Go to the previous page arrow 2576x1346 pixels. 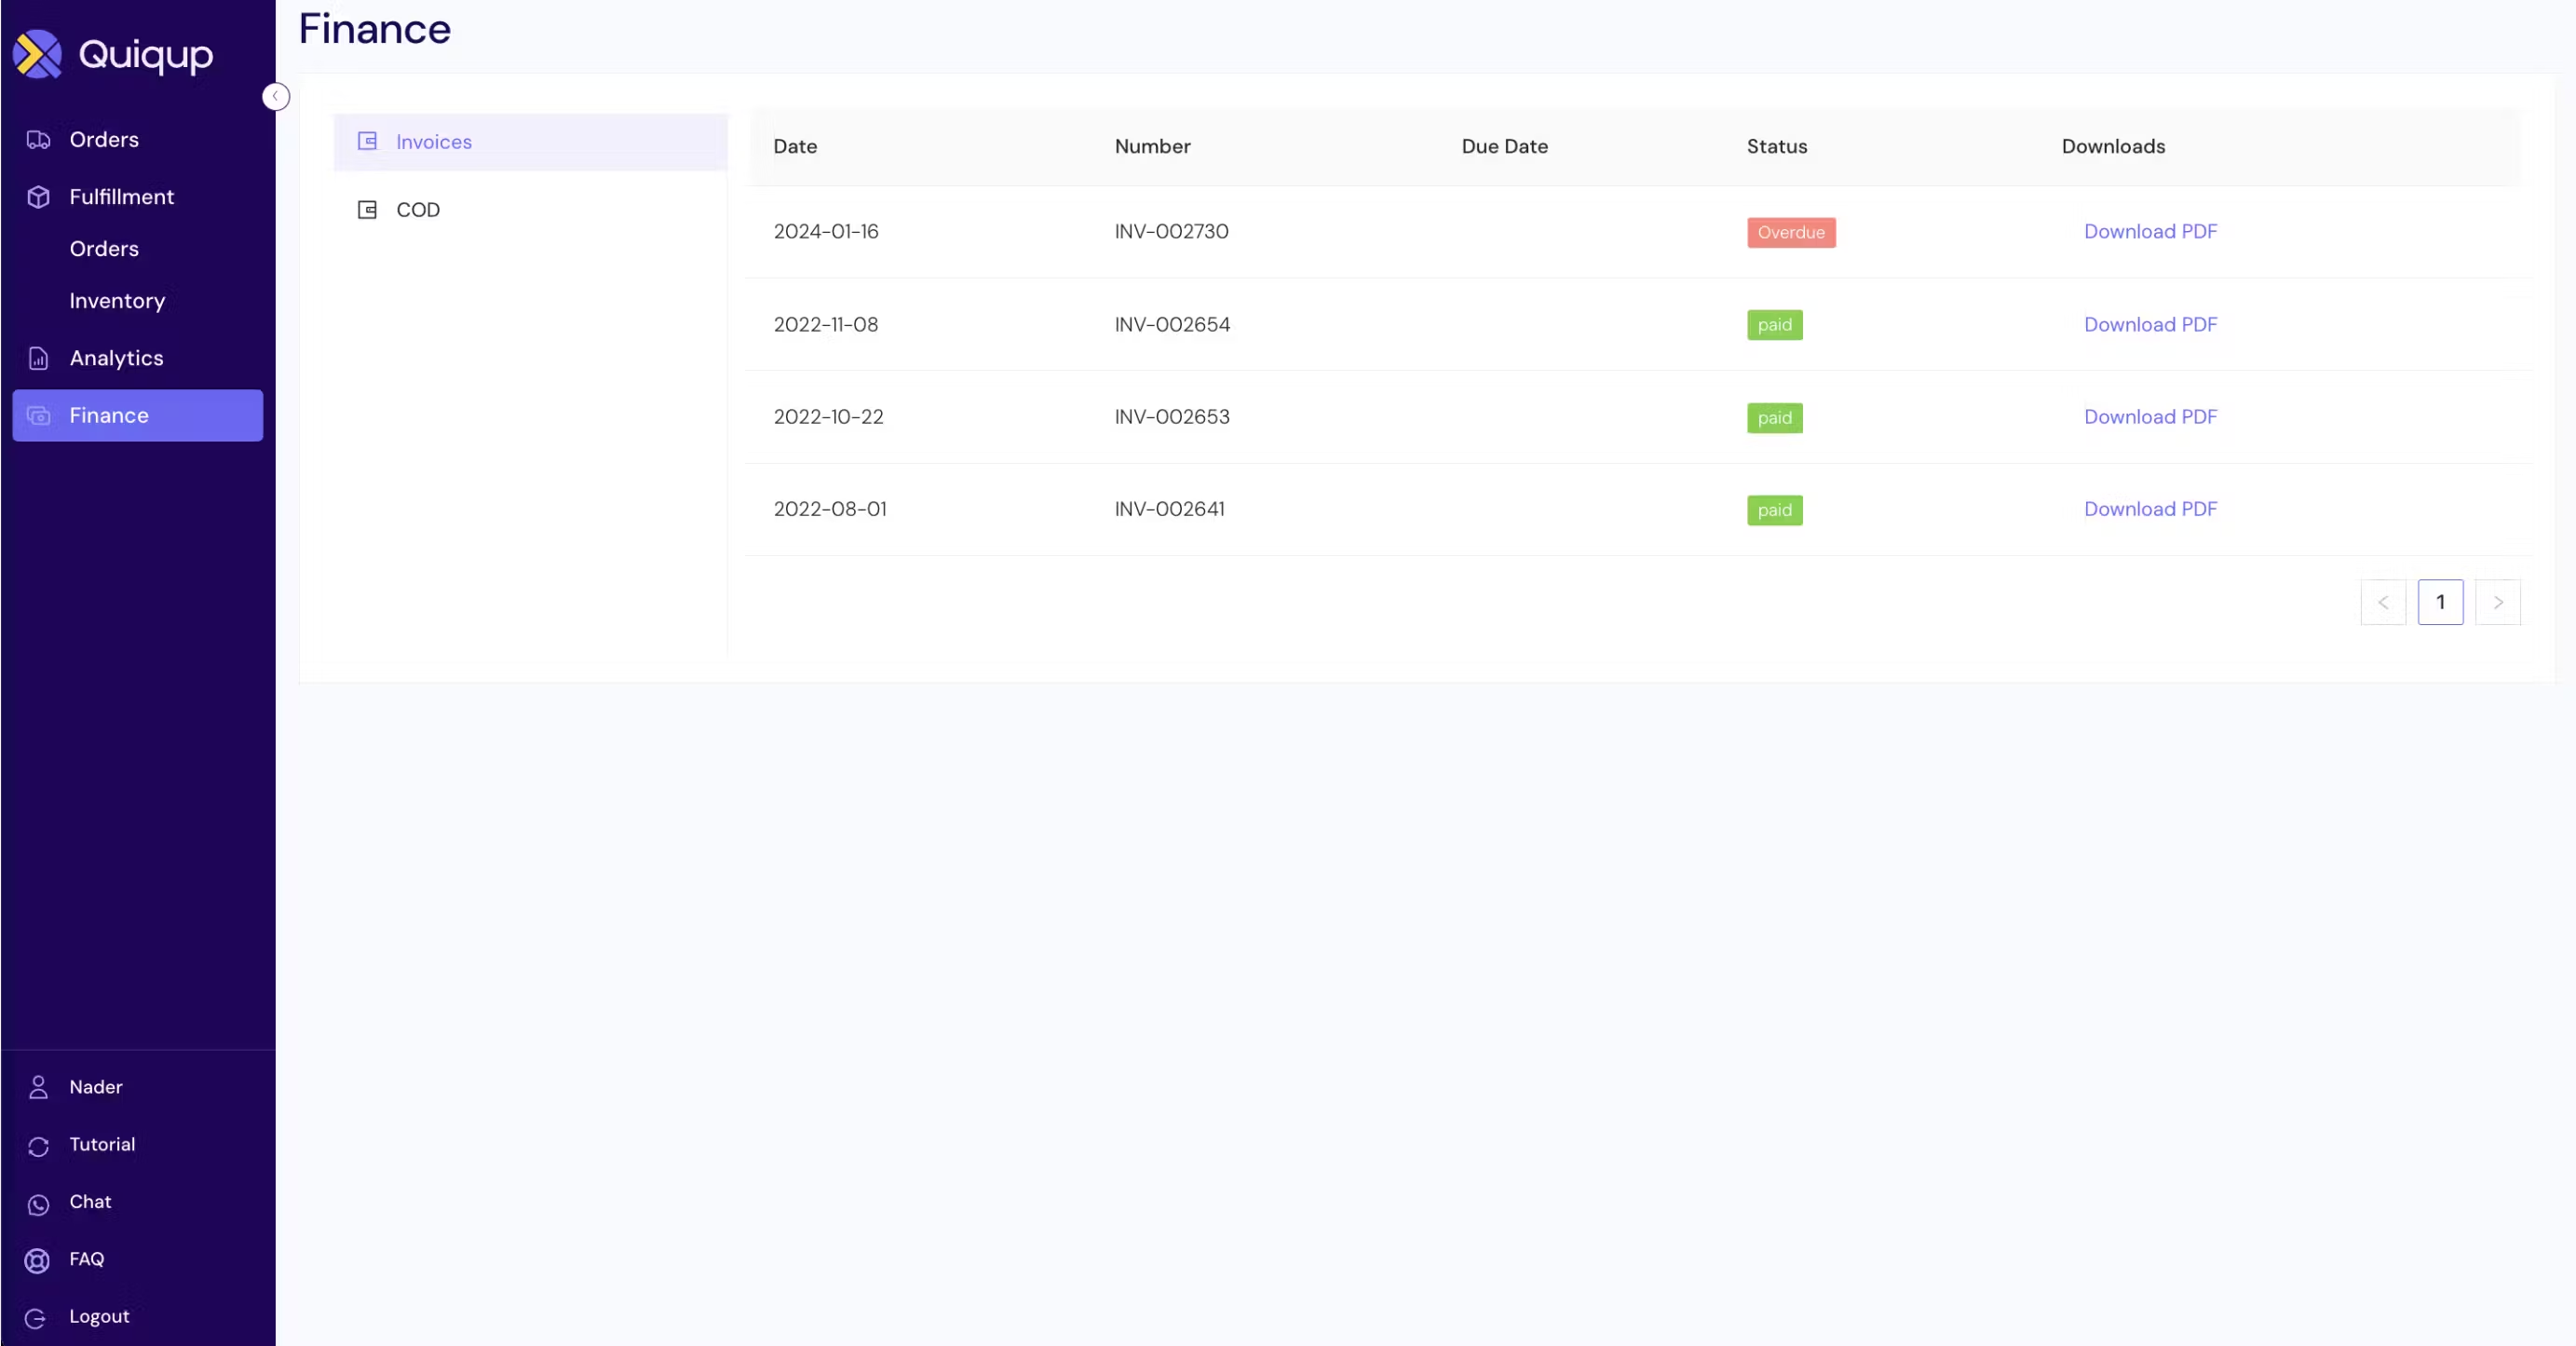2382,602
